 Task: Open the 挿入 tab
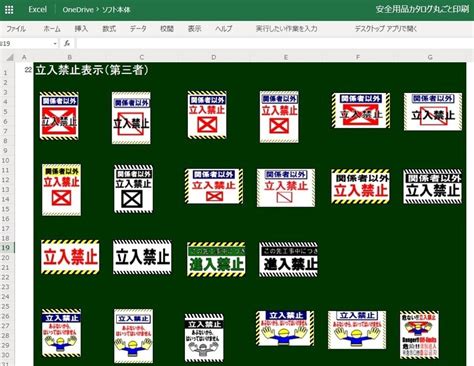[81, 29]
